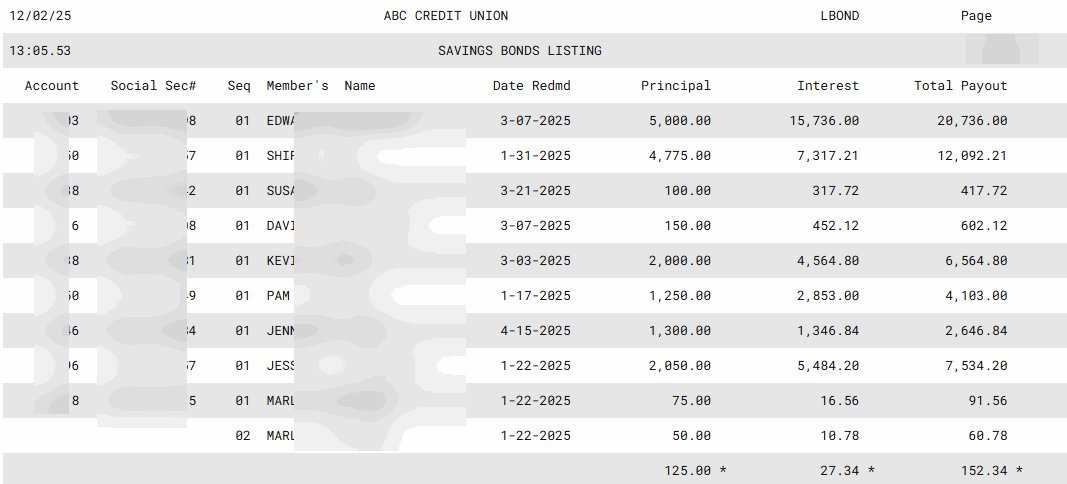
Task: Select the Seq column header
Action: click(x=239, y=86)
